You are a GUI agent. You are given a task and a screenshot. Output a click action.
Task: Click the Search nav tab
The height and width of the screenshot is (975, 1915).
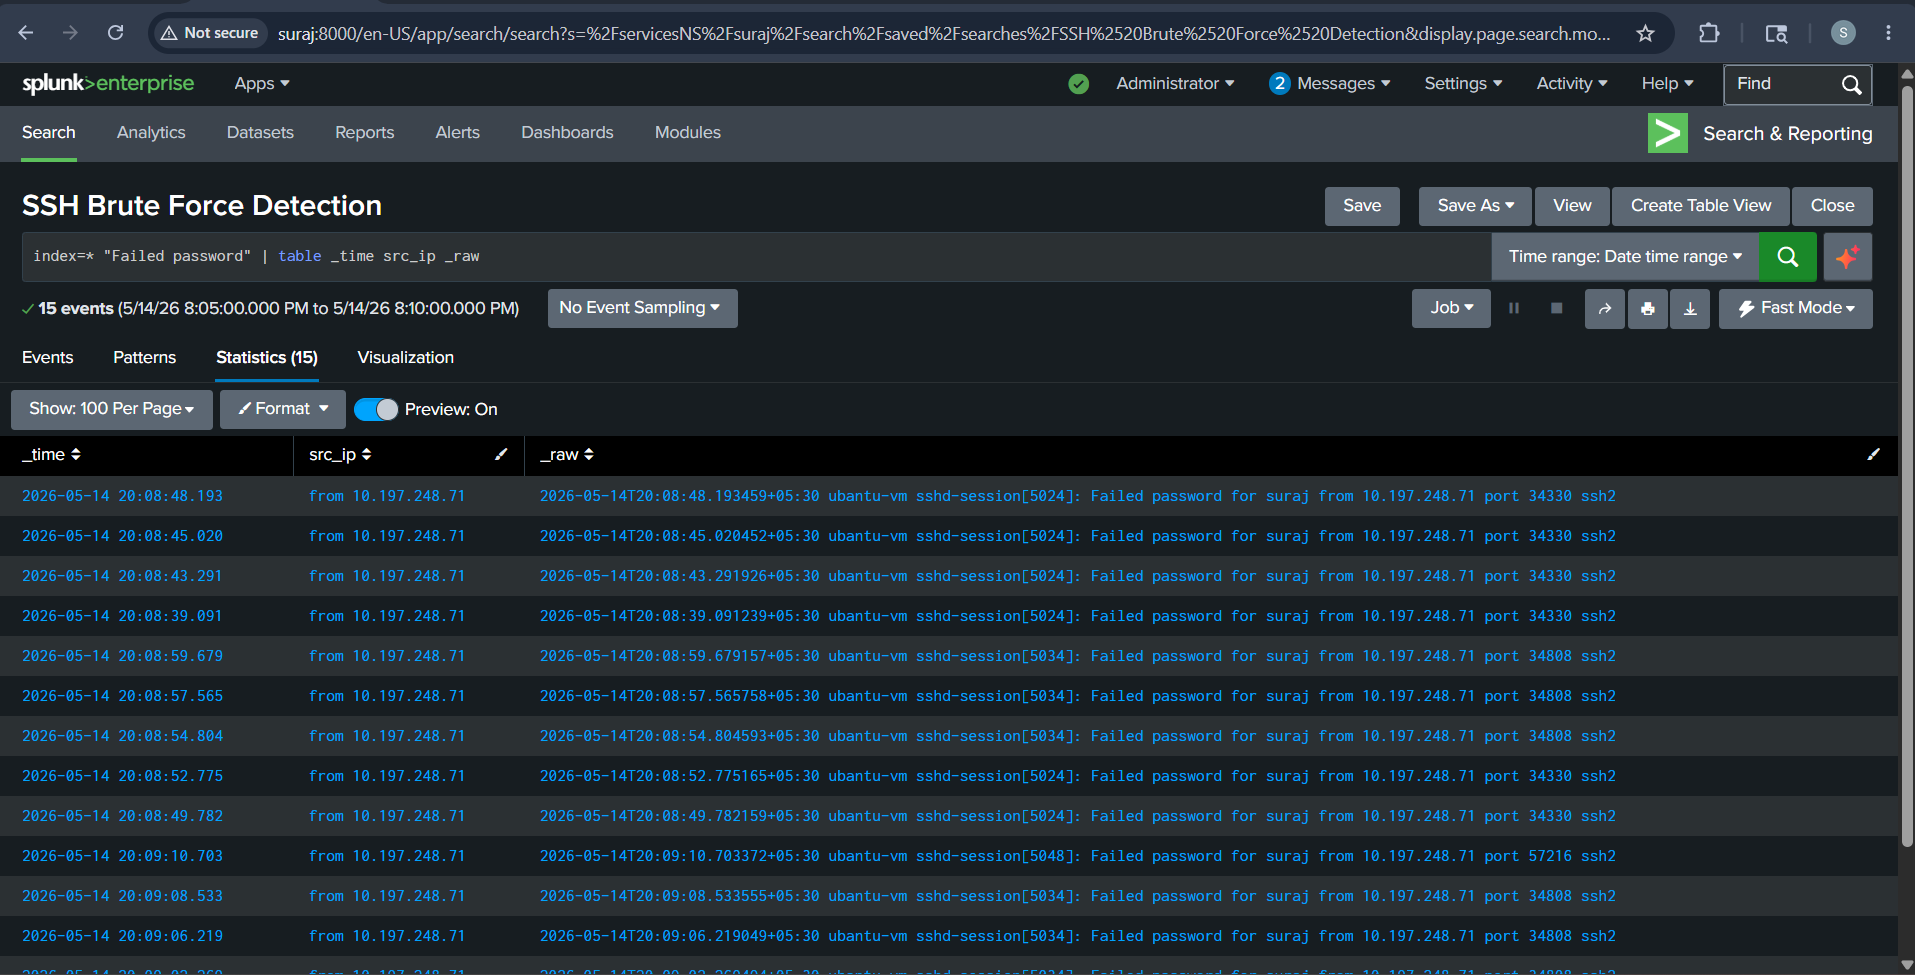pyautogui.click(x=49, y=133)
